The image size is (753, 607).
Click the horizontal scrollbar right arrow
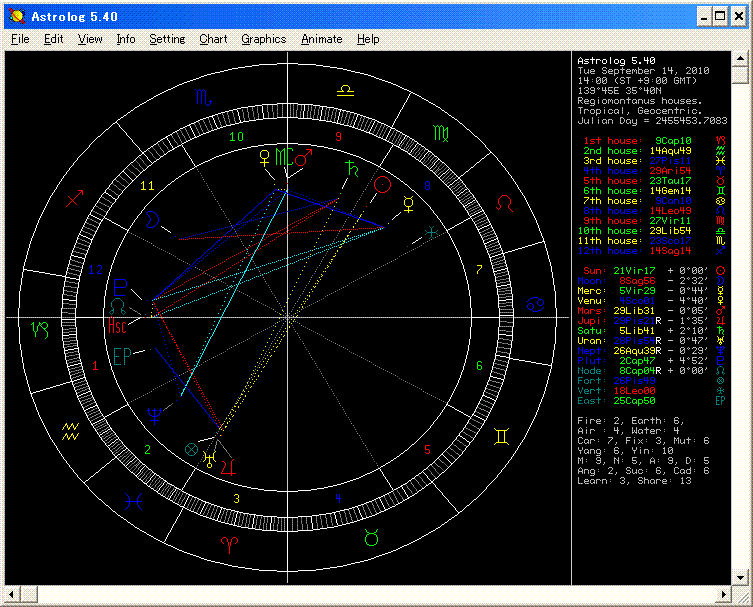pyautogui.click(x=723, y=593)
